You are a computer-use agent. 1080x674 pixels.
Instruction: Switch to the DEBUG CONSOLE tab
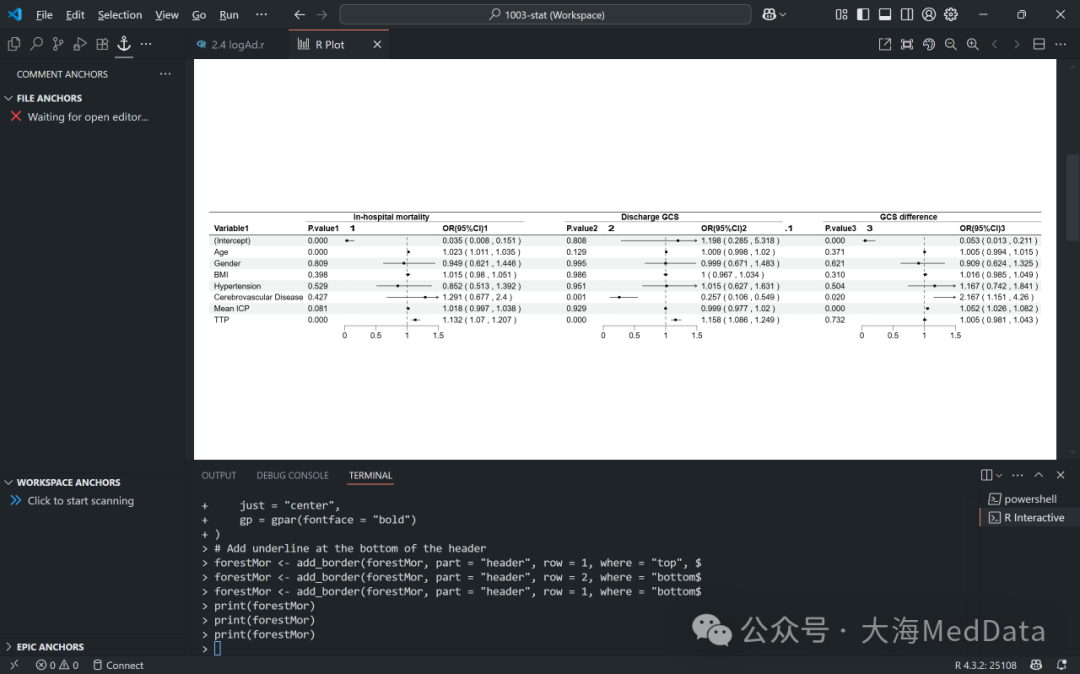click(x=292, y=475)
